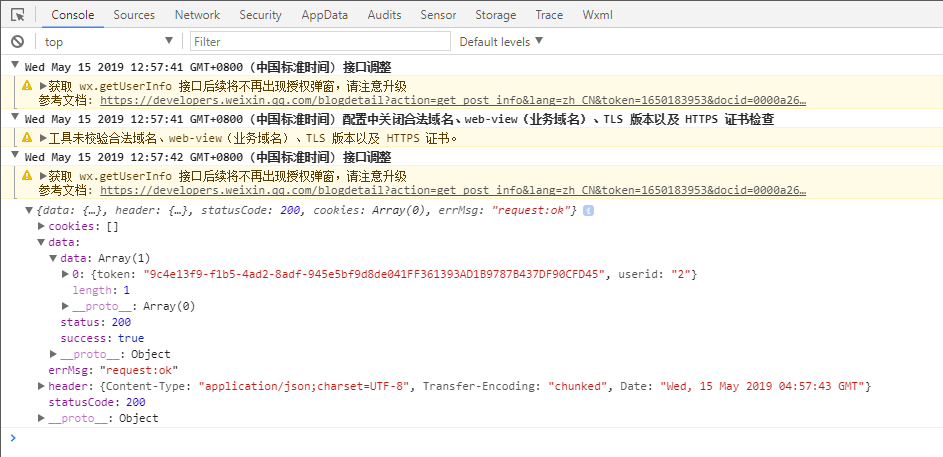Collapse the data: Array(1) node
The height and width of the screenshot is (457, 943).
tap(53, 258)
